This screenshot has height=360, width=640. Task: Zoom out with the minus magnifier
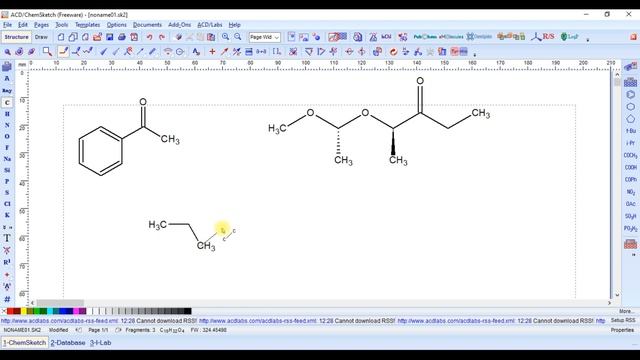coord(238,37)
